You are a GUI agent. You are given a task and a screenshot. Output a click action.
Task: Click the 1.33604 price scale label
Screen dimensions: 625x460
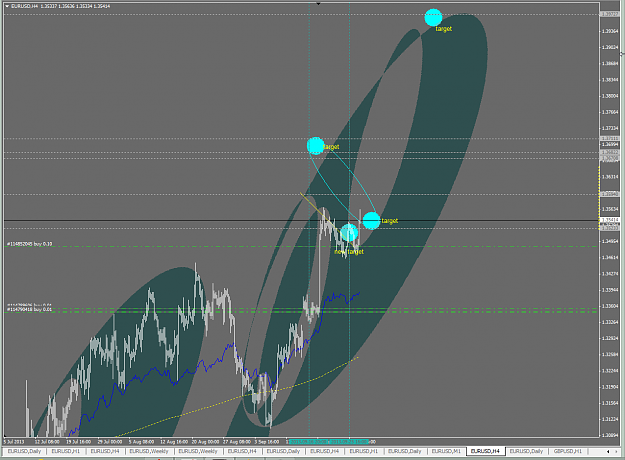(x=610, y=306)
